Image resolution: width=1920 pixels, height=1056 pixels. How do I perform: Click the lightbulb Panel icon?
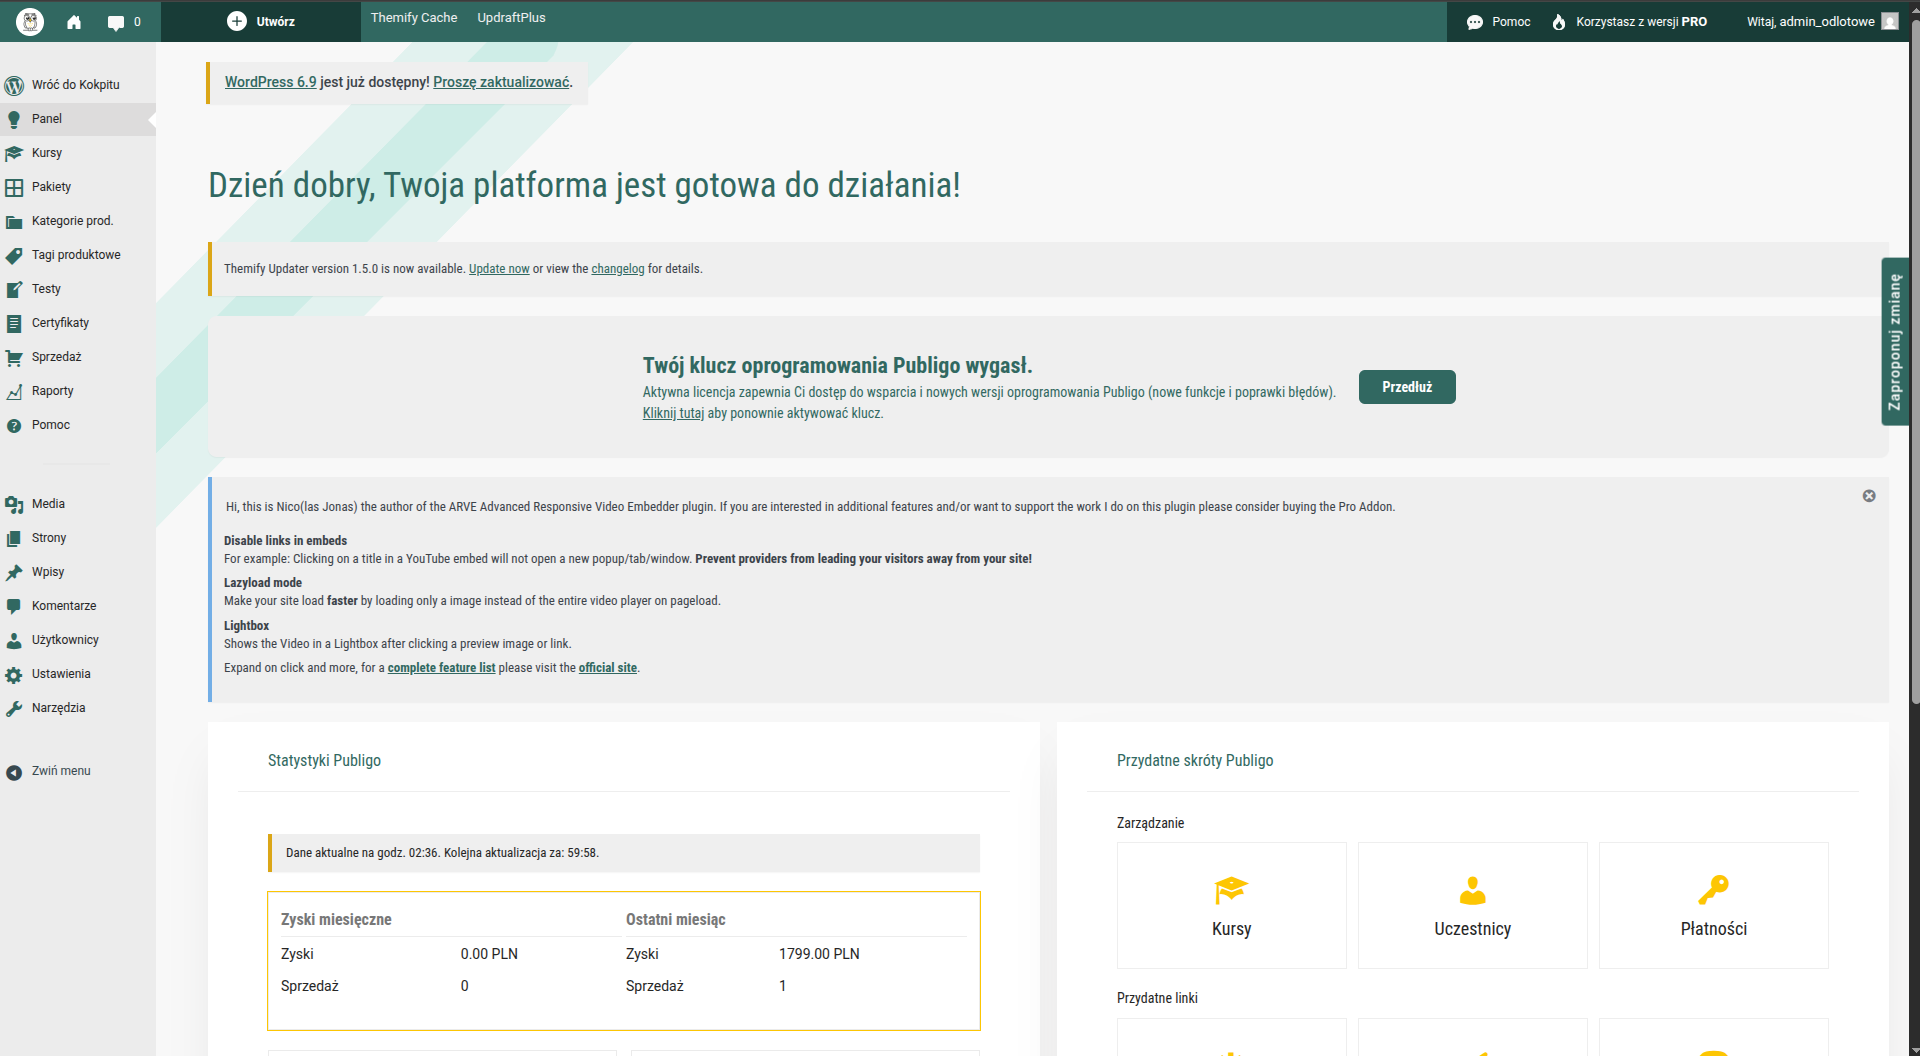14,119
